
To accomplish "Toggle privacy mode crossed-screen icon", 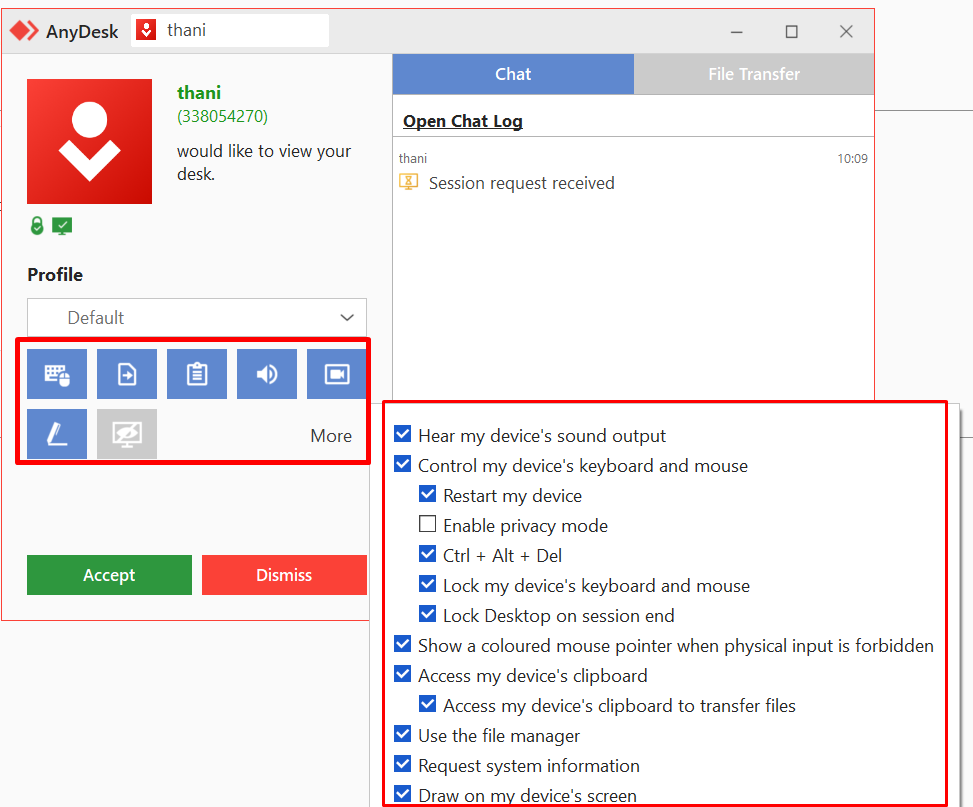I will [127, 433].
